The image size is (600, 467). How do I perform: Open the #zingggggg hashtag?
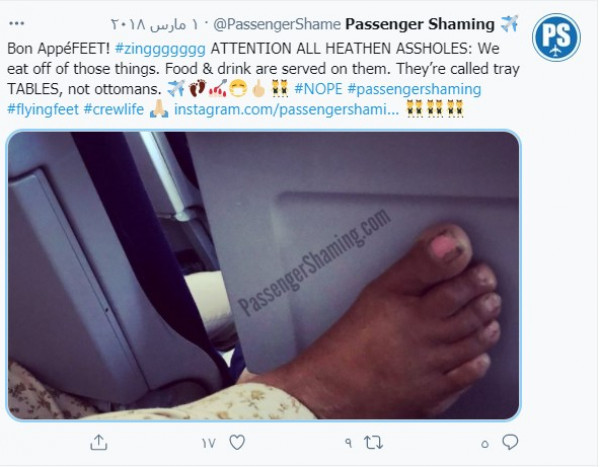pyautogui.click(x=160, y=49)
